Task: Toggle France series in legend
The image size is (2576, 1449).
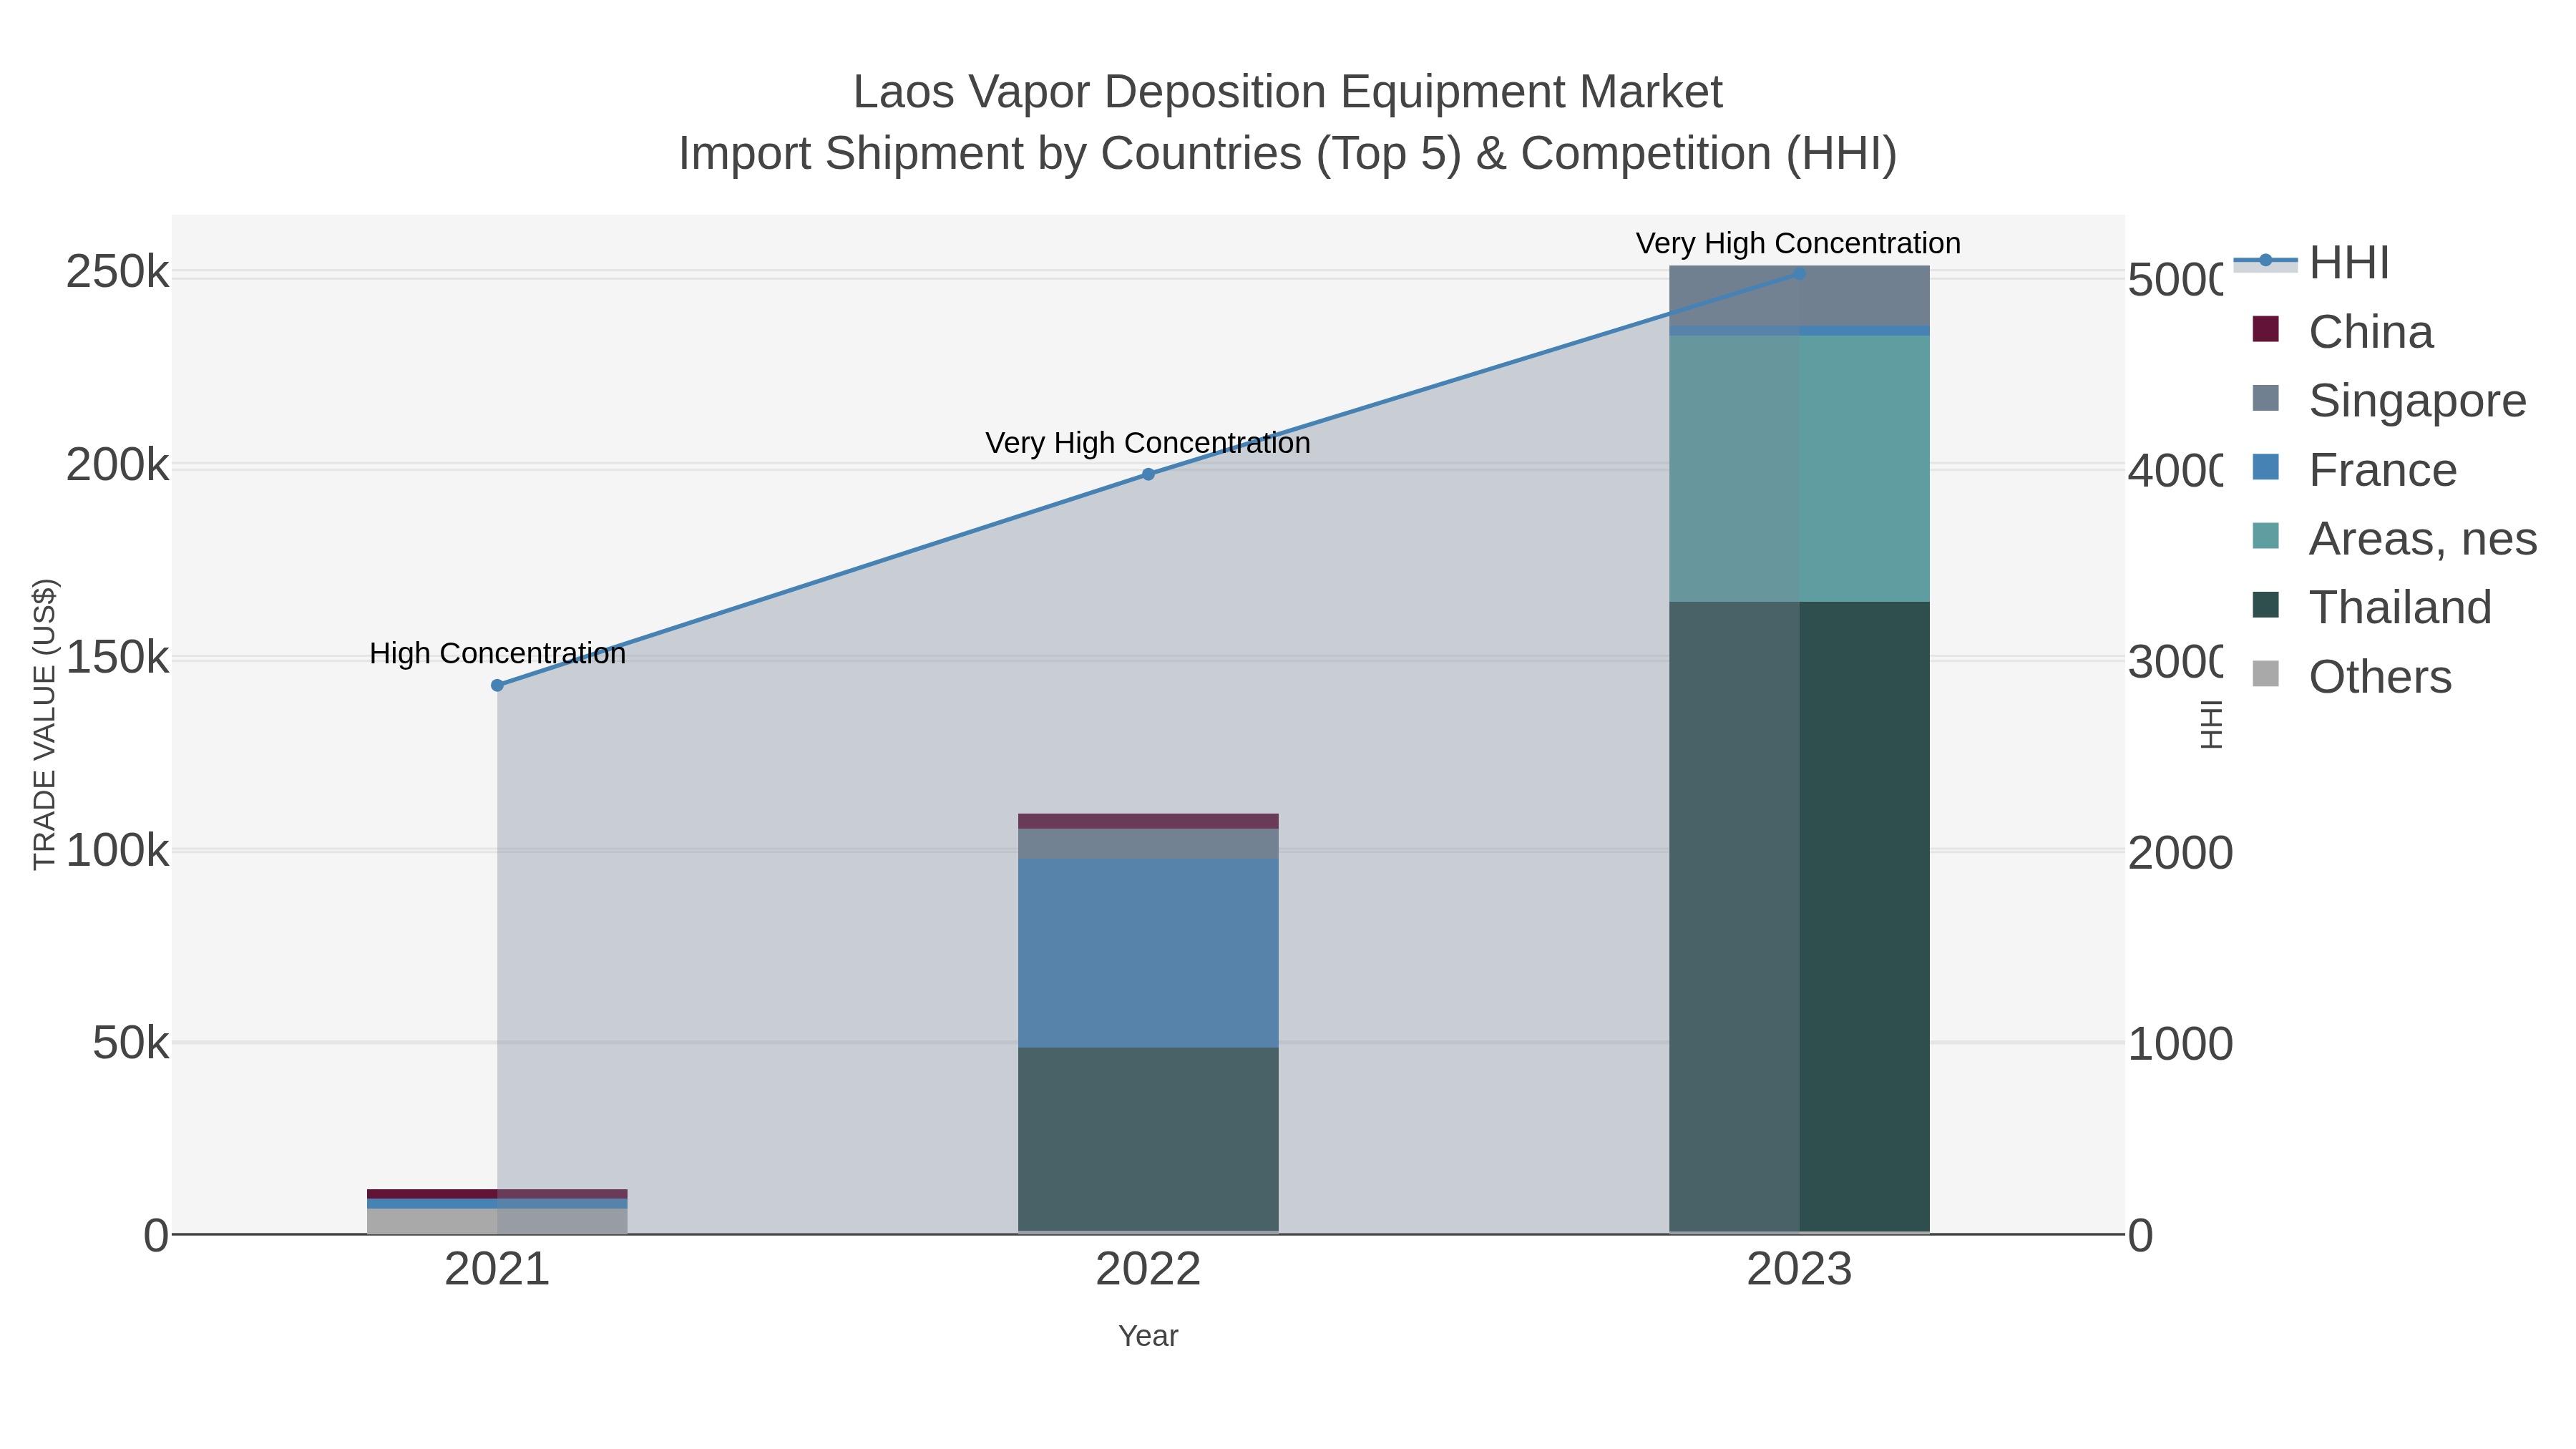Action: point(2354,469)
